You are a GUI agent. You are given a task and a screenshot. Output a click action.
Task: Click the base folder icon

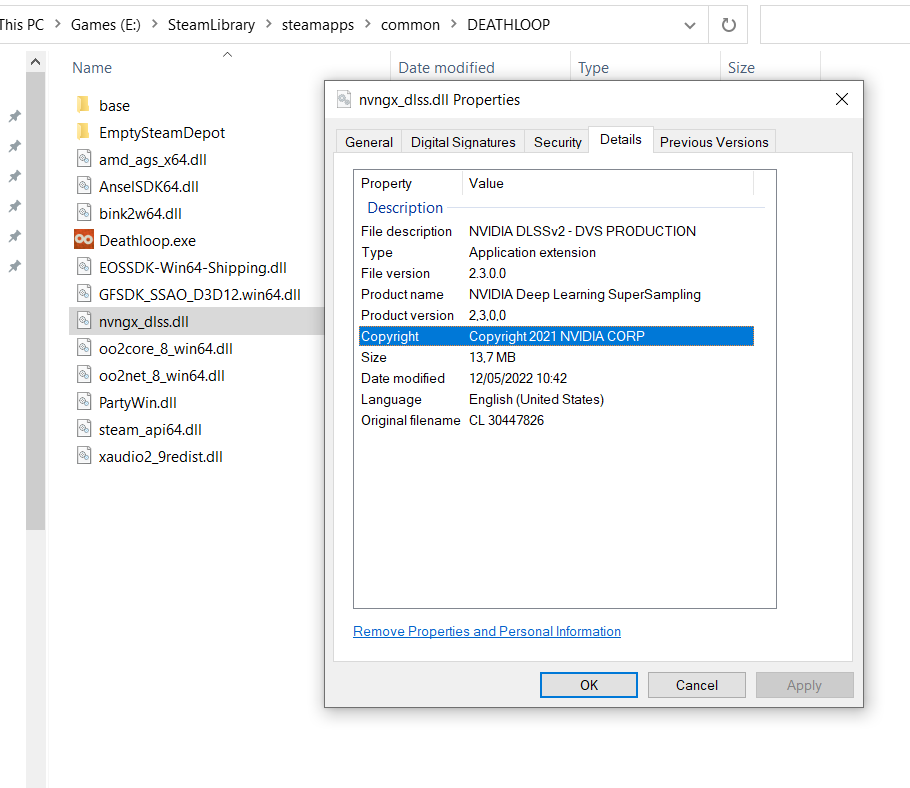[x=84, y=105]
